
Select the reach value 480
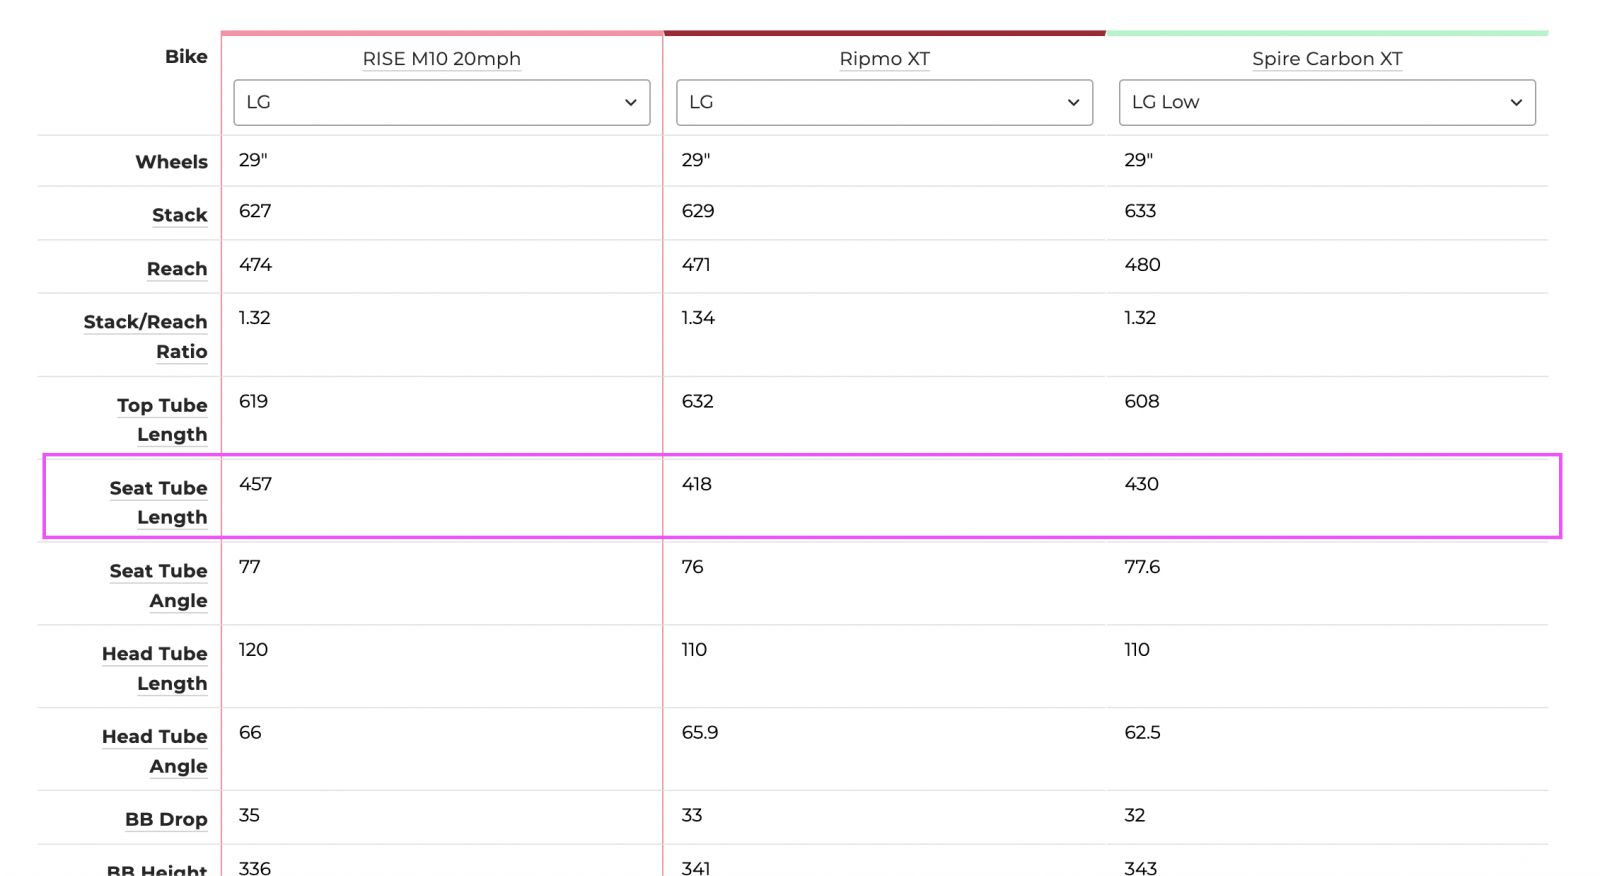[x=1142, y=265]
